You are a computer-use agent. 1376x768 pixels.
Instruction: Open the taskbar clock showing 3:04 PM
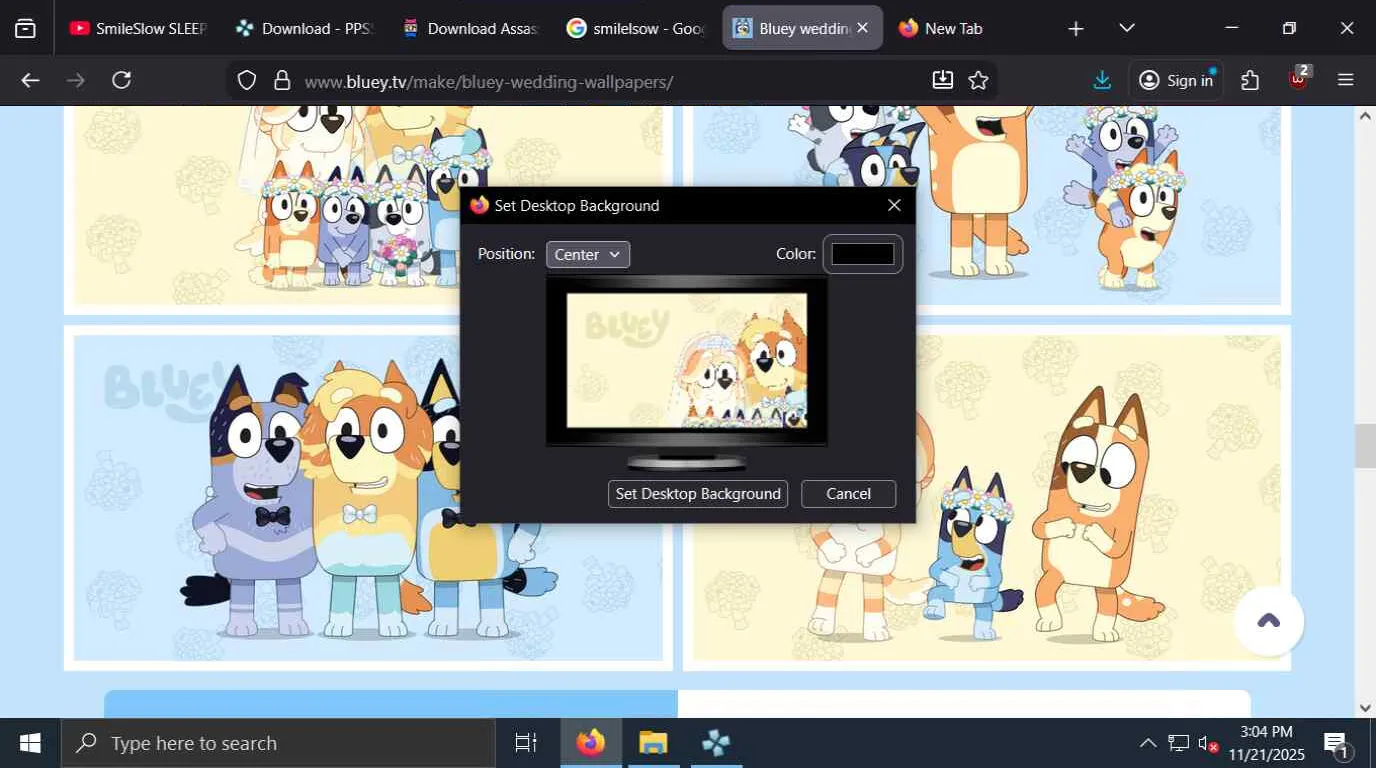pyautogui.click(x=1266, y=743)
